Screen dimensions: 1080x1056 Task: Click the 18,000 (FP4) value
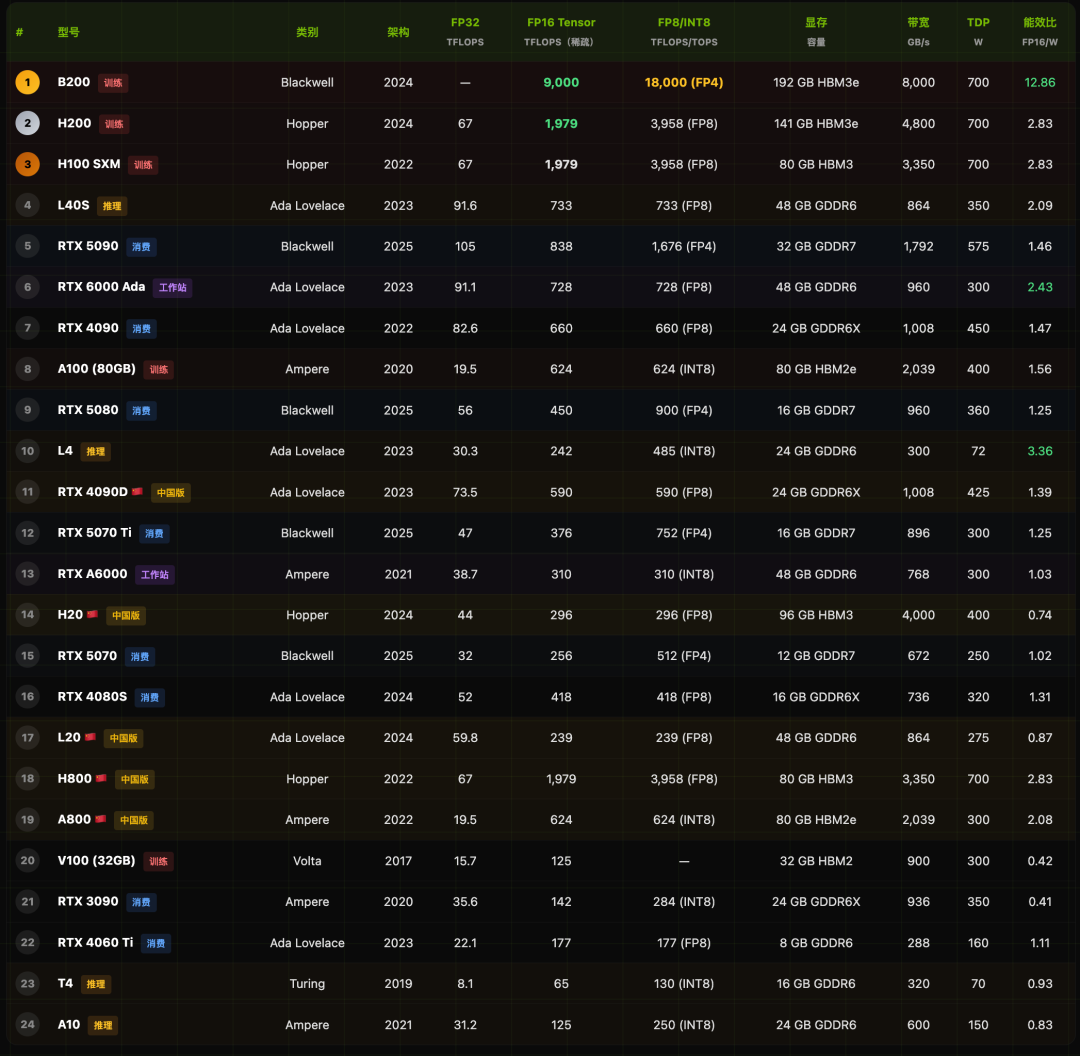684,83
